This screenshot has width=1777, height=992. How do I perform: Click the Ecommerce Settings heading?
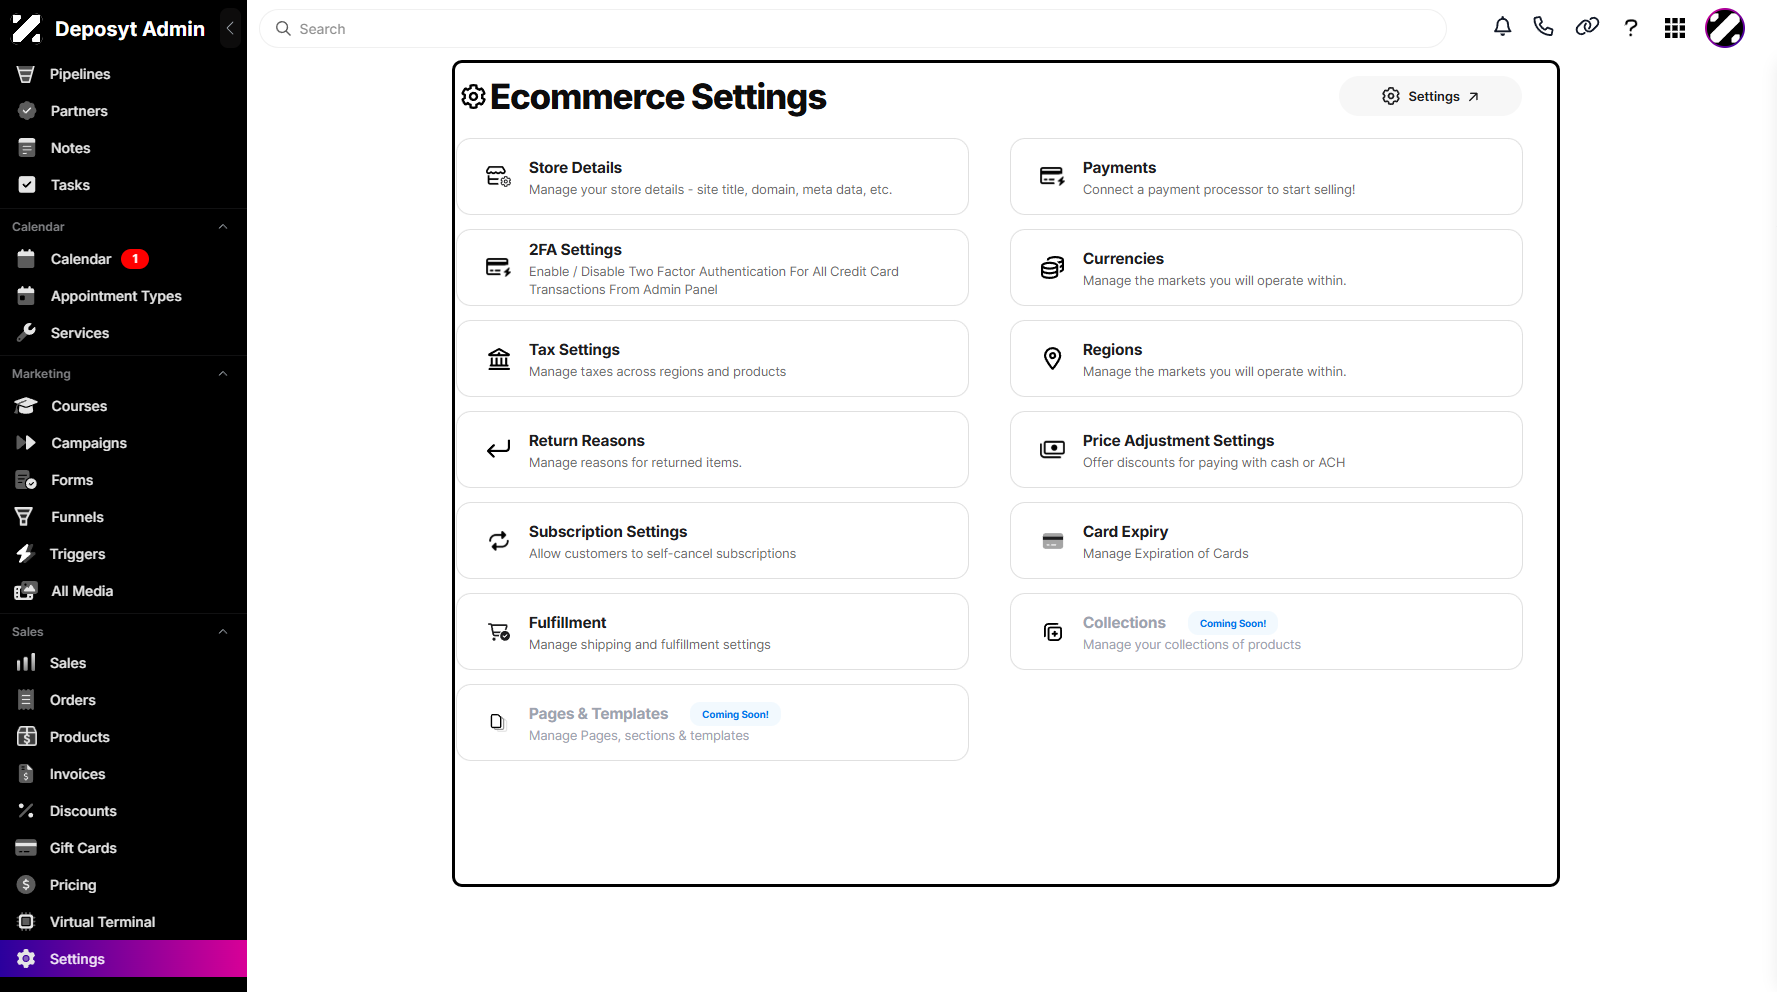(658, 97)
